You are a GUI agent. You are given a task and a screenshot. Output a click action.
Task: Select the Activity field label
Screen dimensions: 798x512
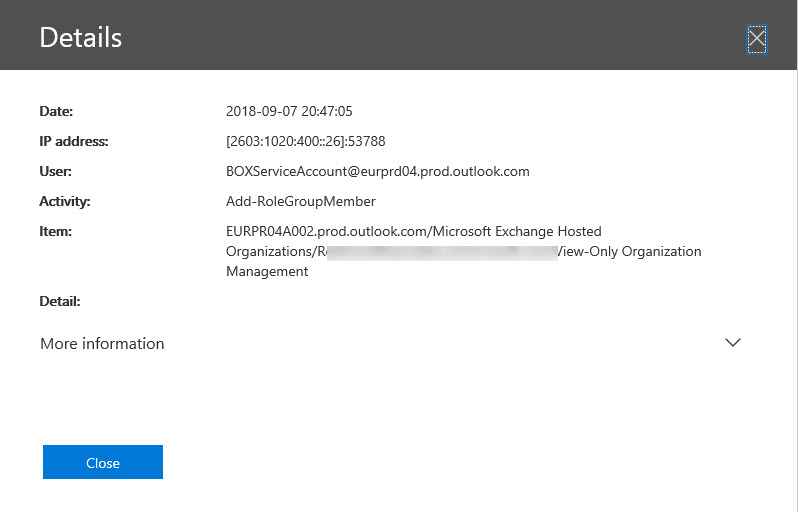(64, 201)
